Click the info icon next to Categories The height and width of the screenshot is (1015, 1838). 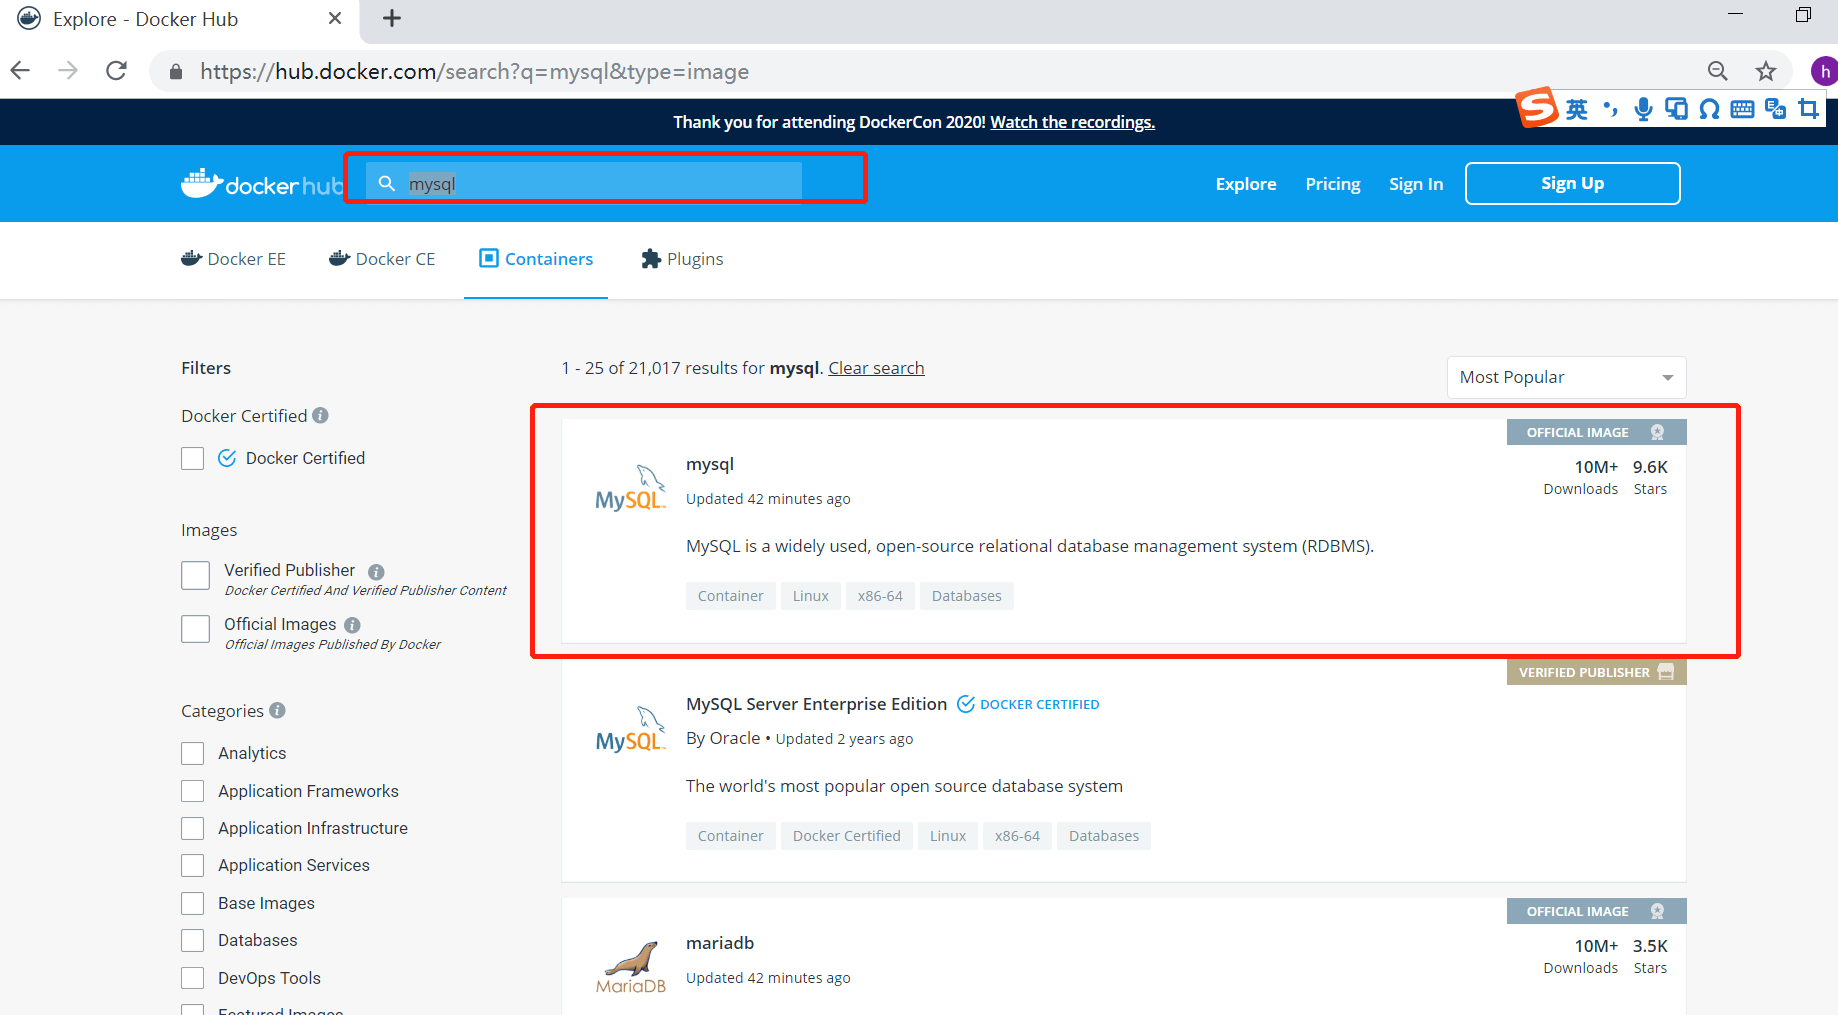point(277,710)
